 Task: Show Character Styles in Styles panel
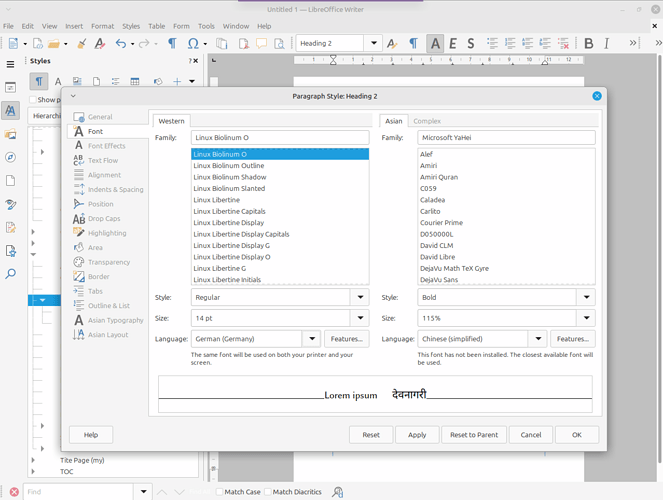(x=58, y=82)
